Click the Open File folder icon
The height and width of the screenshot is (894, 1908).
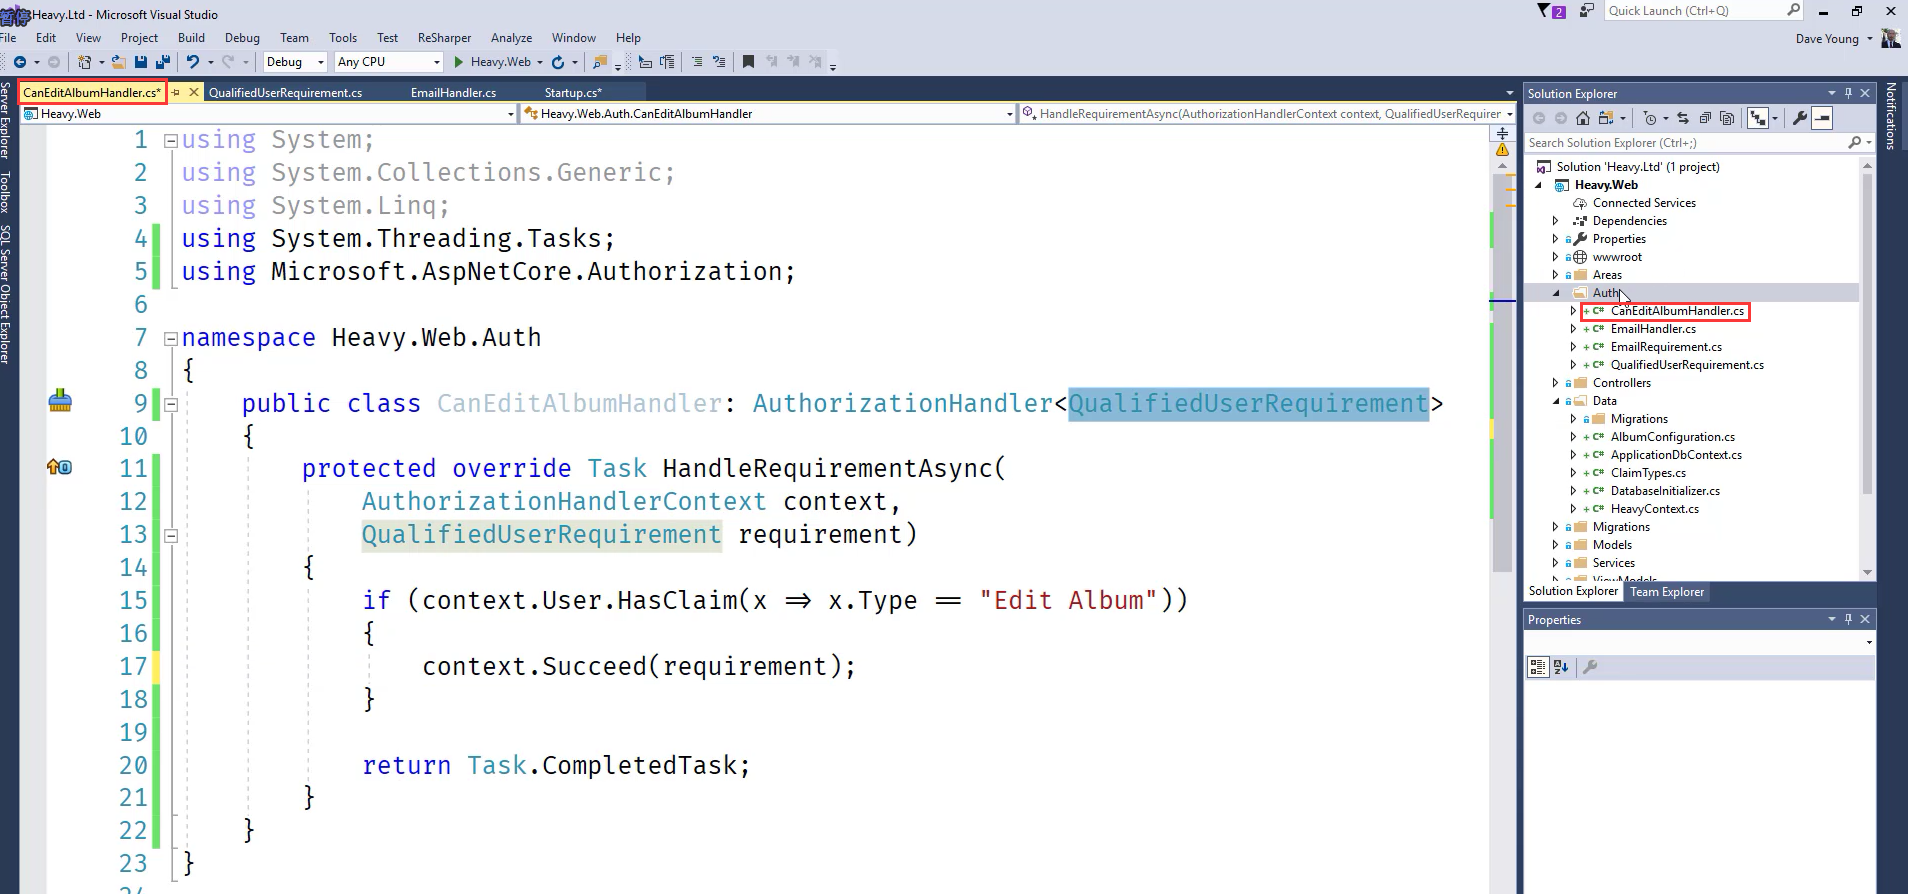pyautogui.click(x=118, y=62)
